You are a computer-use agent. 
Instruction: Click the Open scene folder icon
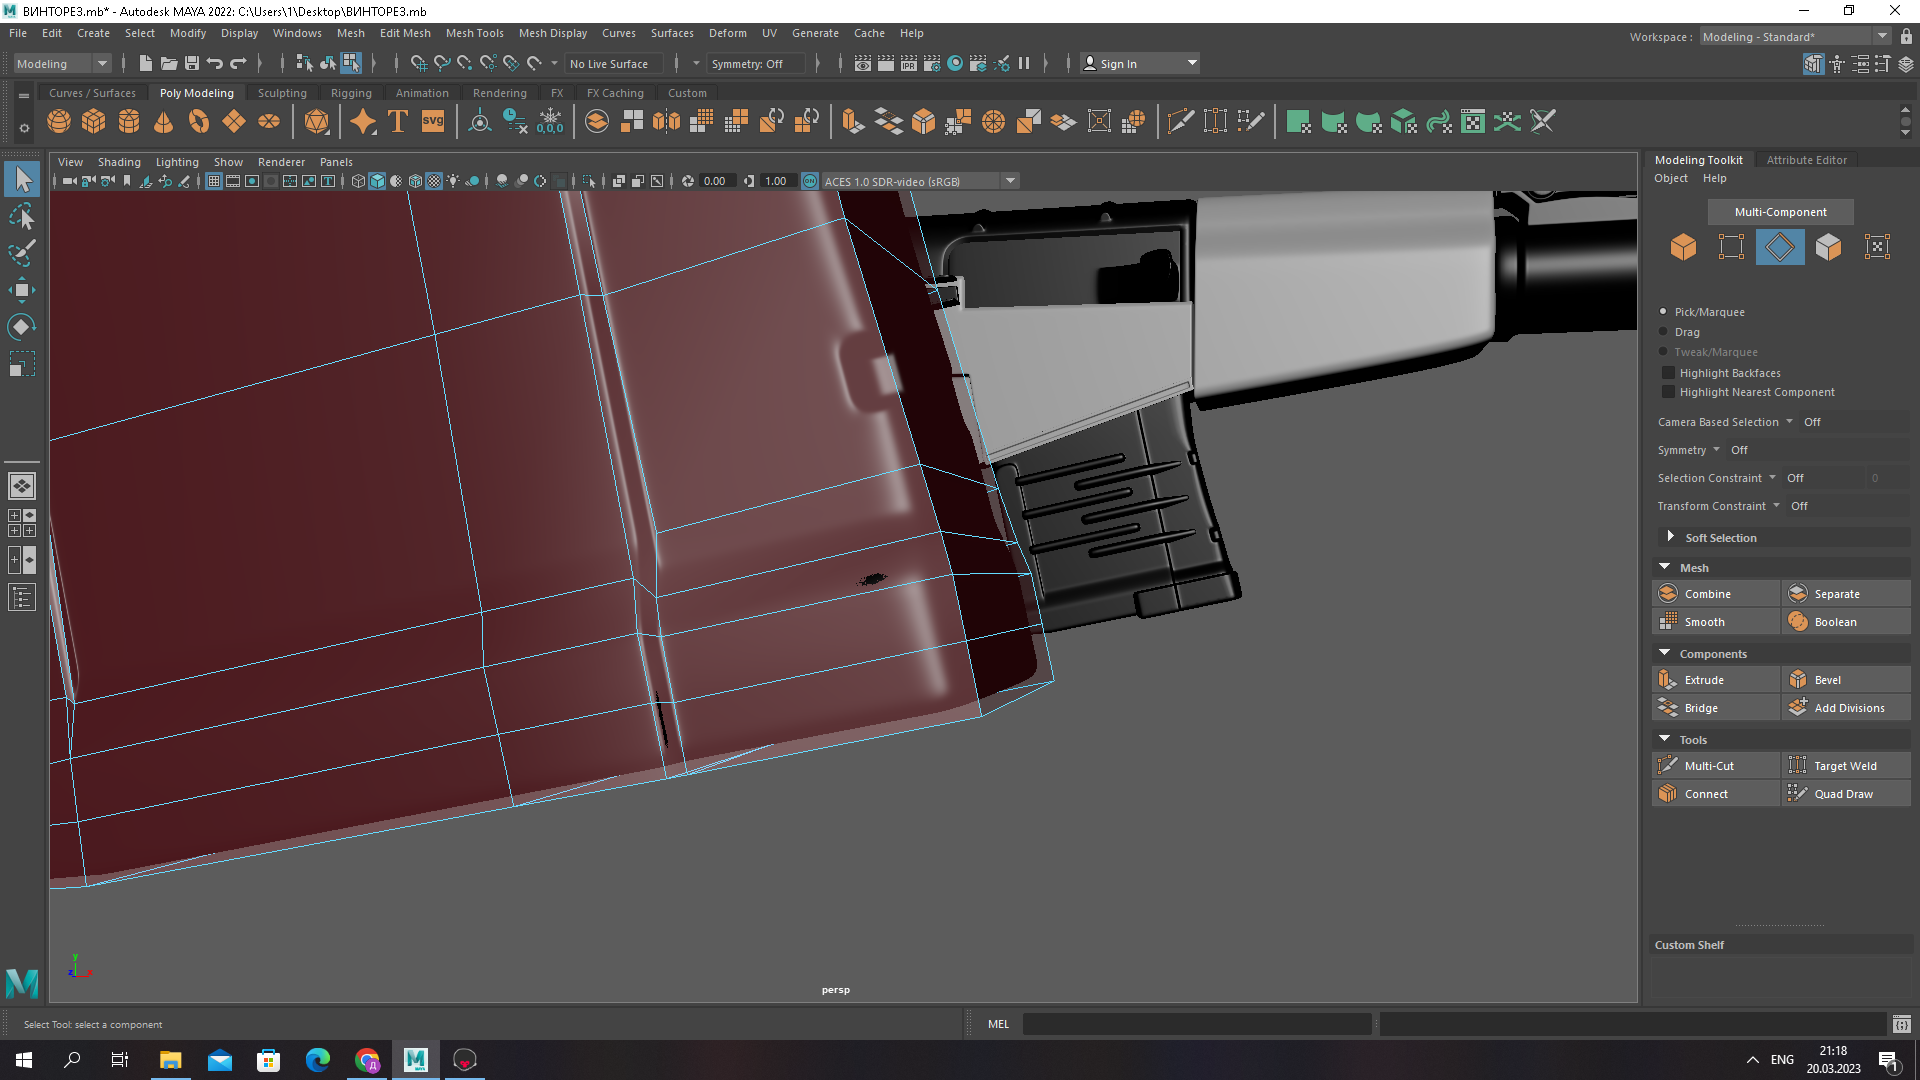coord(169,64)
